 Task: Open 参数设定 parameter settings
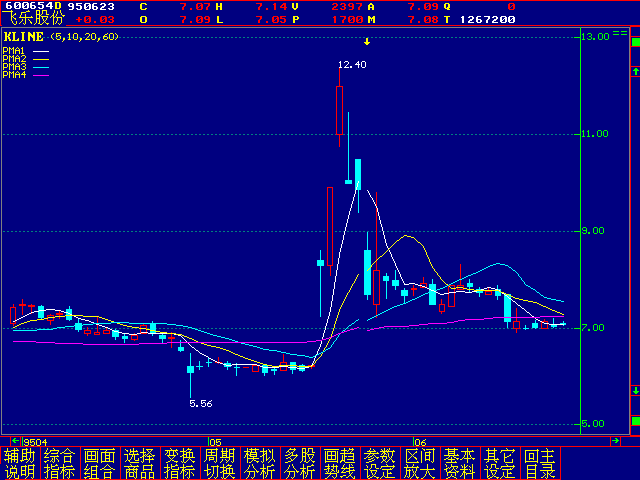click(x=380, y=463)
